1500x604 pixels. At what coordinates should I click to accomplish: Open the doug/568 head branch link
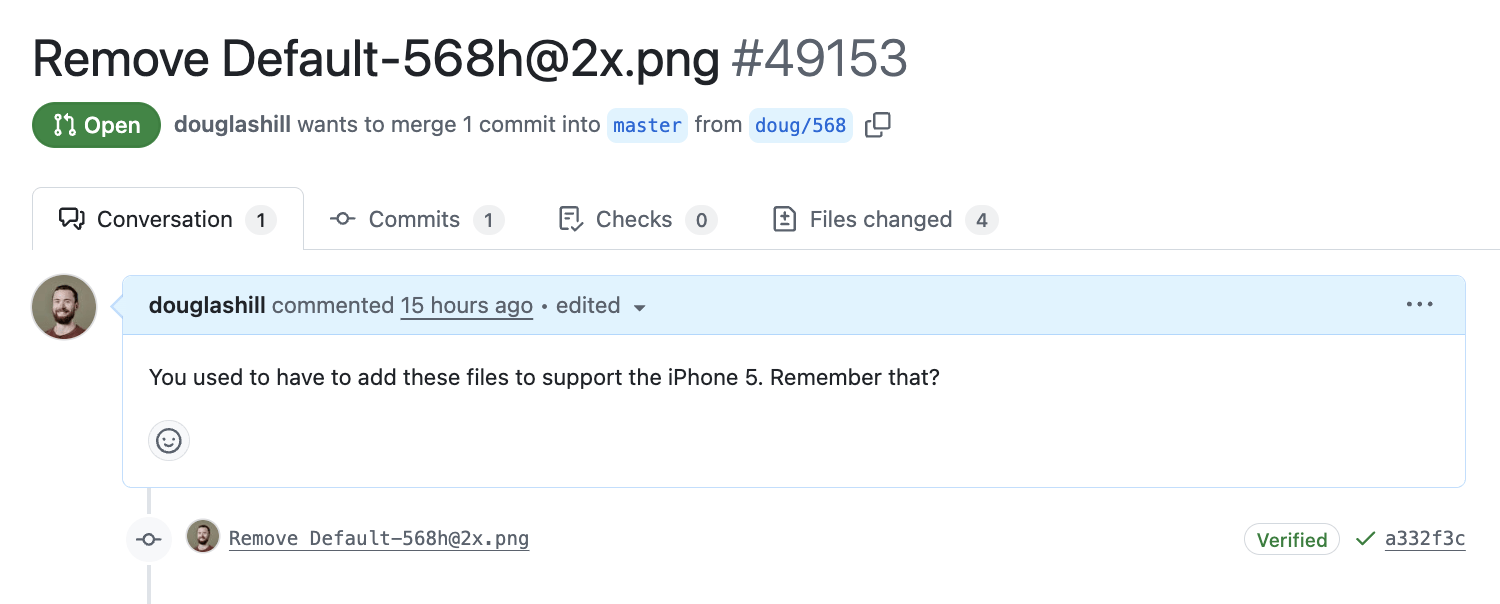click(x=800, y=125)
